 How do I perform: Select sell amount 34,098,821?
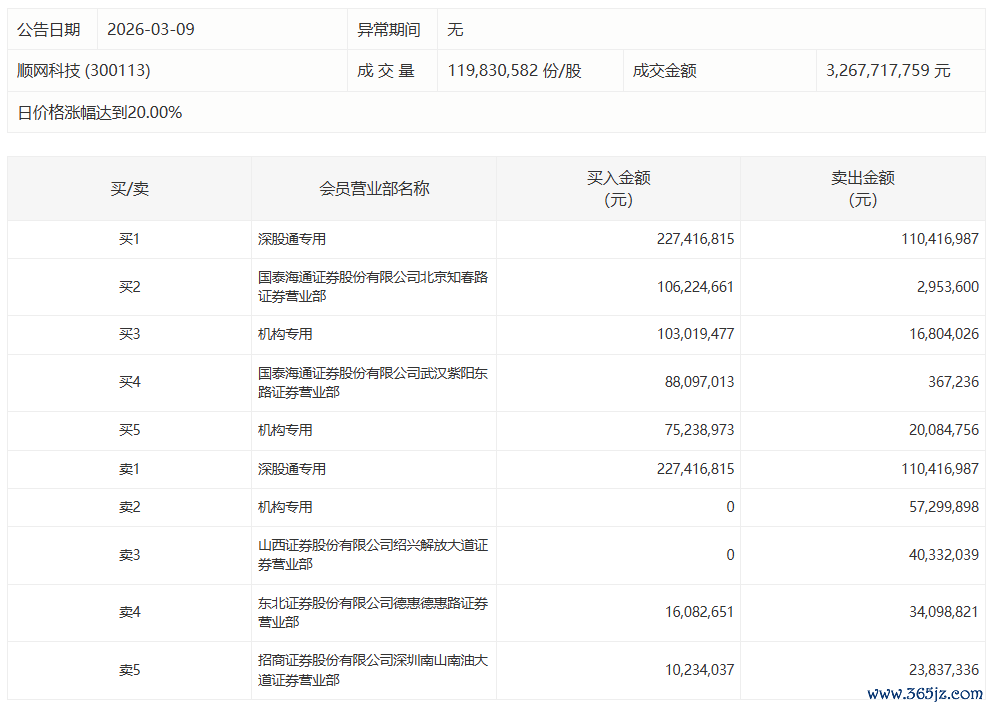click(944, 612)
